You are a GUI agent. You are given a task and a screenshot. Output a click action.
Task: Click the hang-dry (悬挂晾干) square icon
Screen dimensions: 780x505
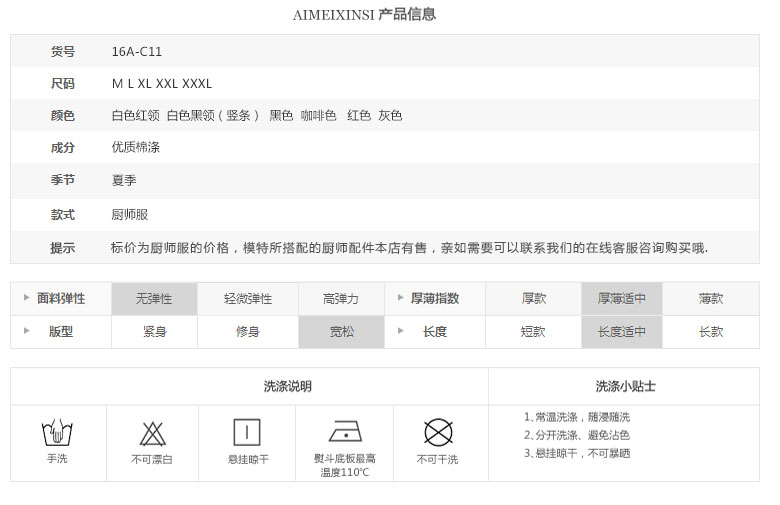point(247,432)
